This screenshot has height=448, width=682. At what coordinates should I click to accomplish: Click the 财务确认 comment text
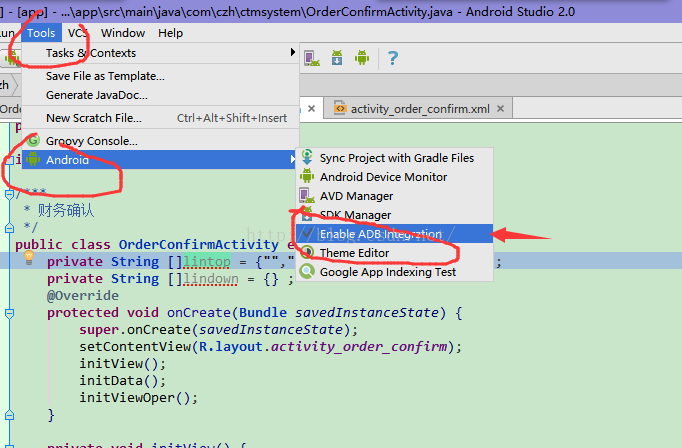tap(66, 211)
